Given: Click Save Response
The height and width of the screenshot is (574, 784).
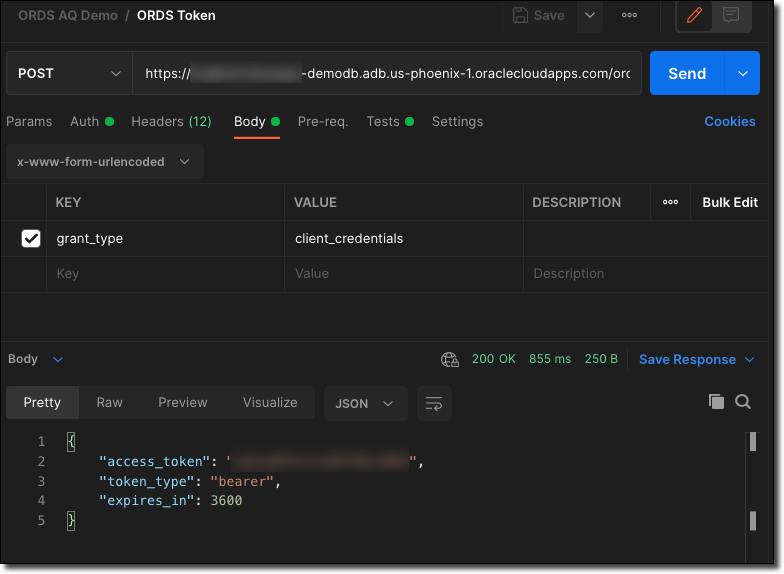Looking at the screenshot, I should [x=687, y=360].
